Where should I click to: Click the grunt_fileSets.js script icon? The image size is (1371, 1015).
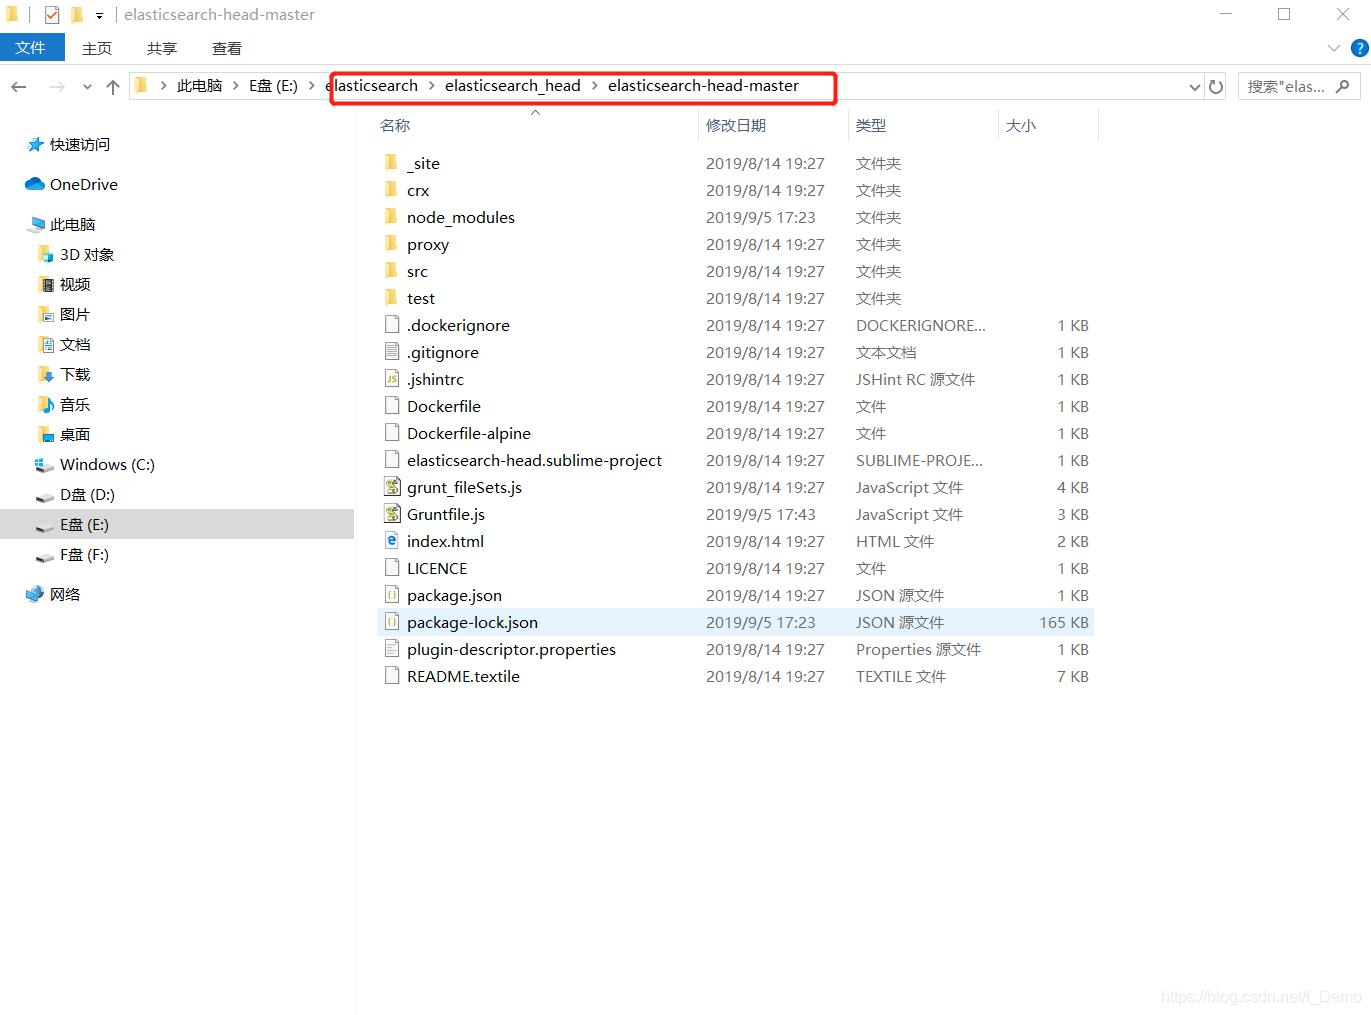click(392, 487)
